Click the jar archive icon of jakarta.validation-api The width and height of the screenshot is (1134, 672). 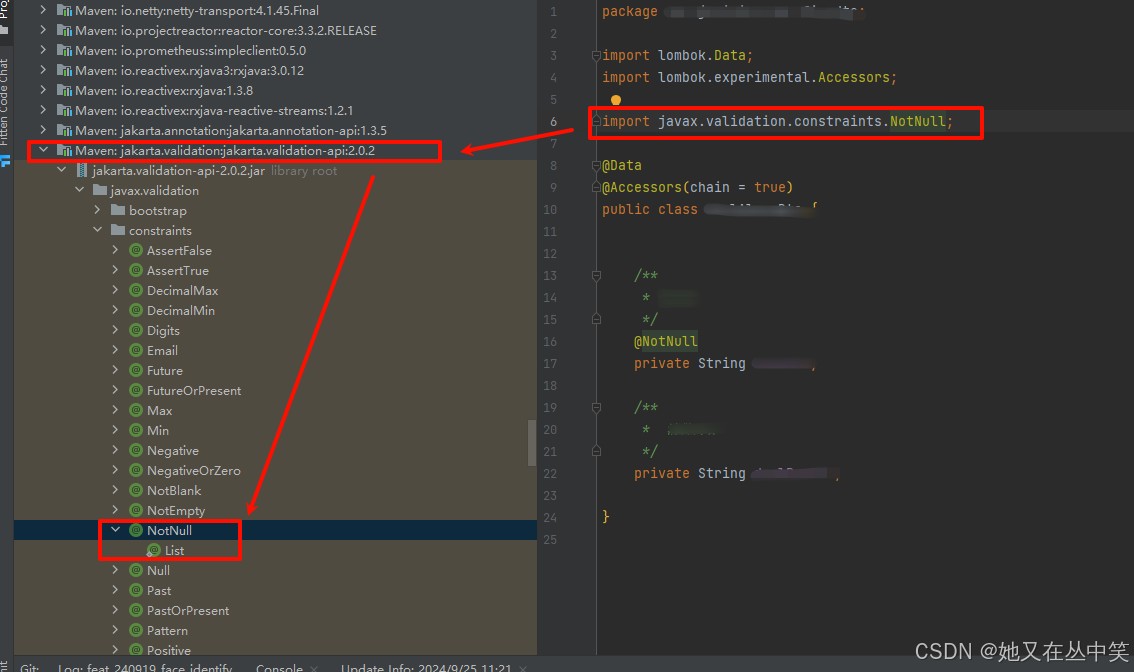[82, 171]
